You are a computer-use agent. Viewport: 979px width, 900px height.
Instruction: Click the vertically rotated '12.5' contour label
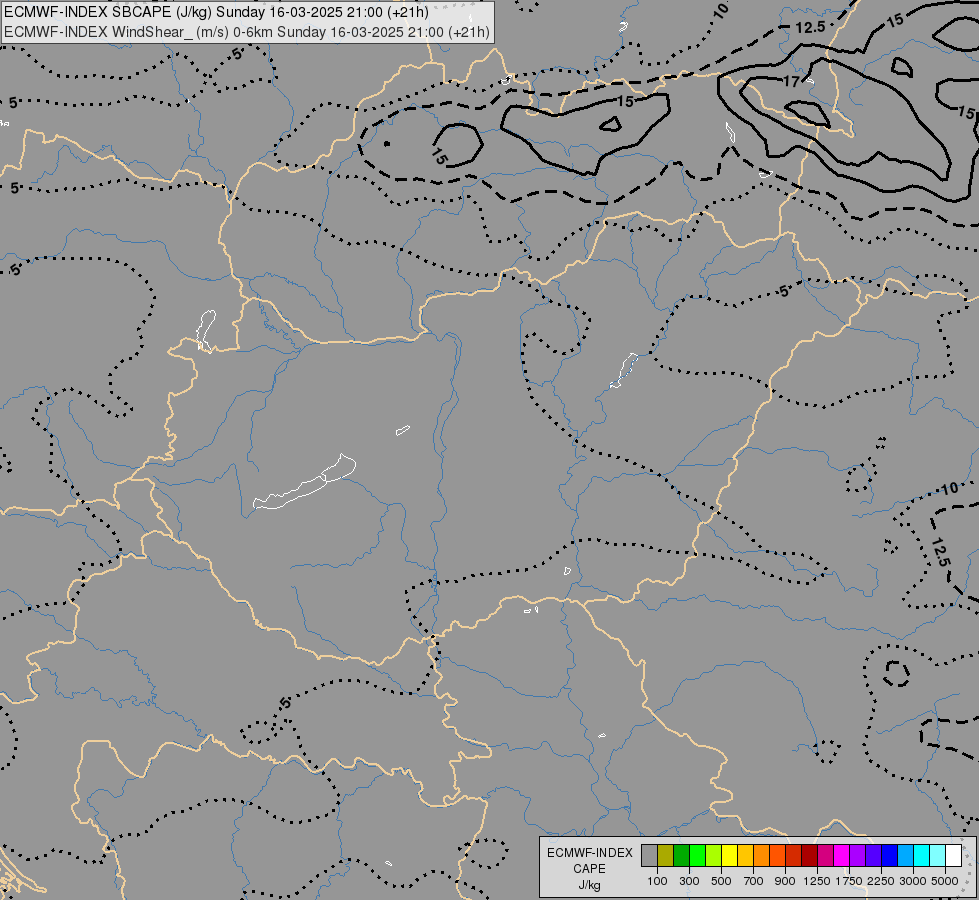click(x=940, y=552)
